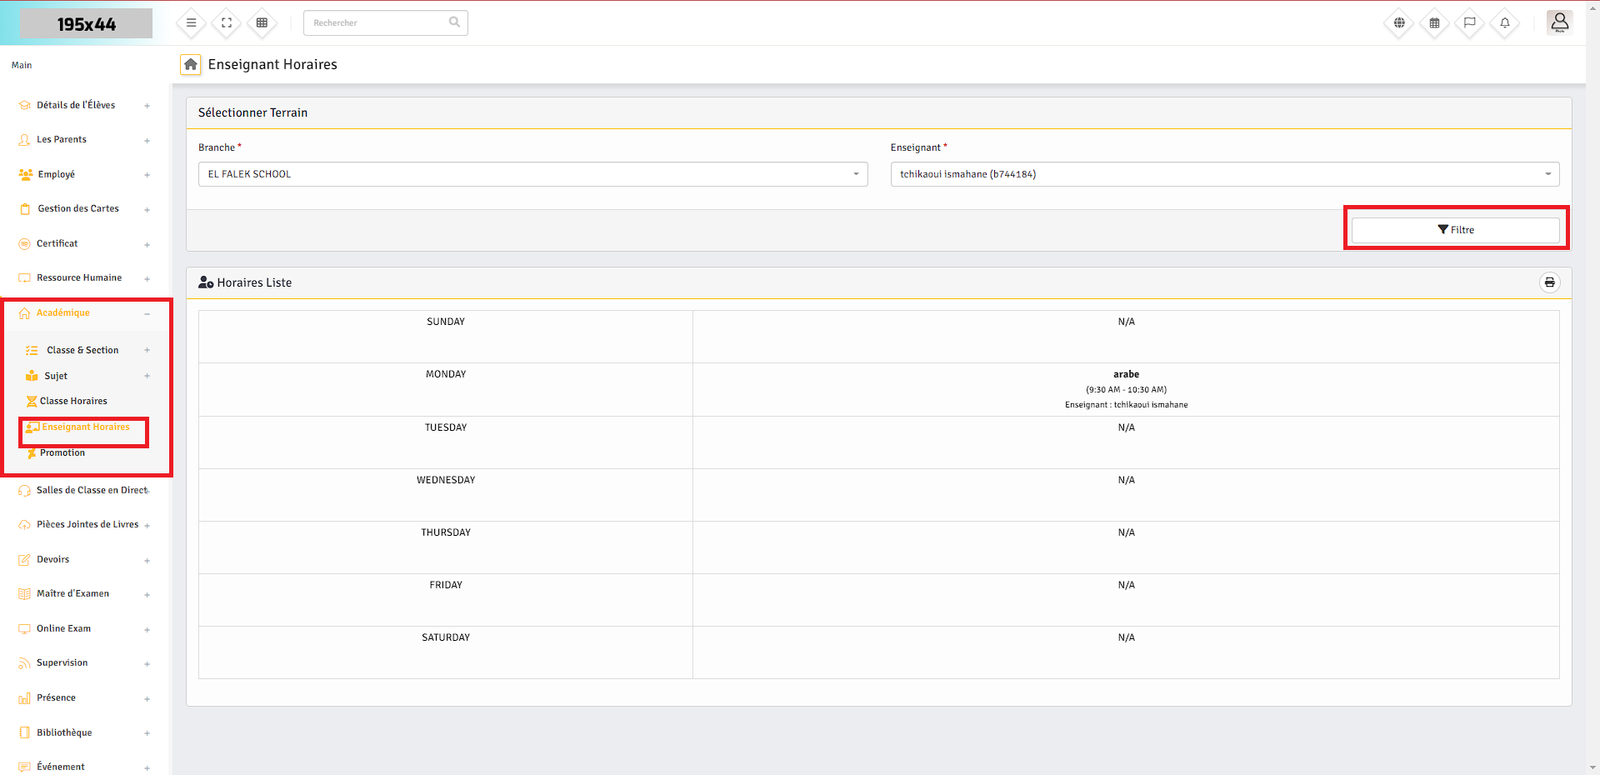
Task: Select Promotion in the sidebar
Action: click(x=62, y=453)
